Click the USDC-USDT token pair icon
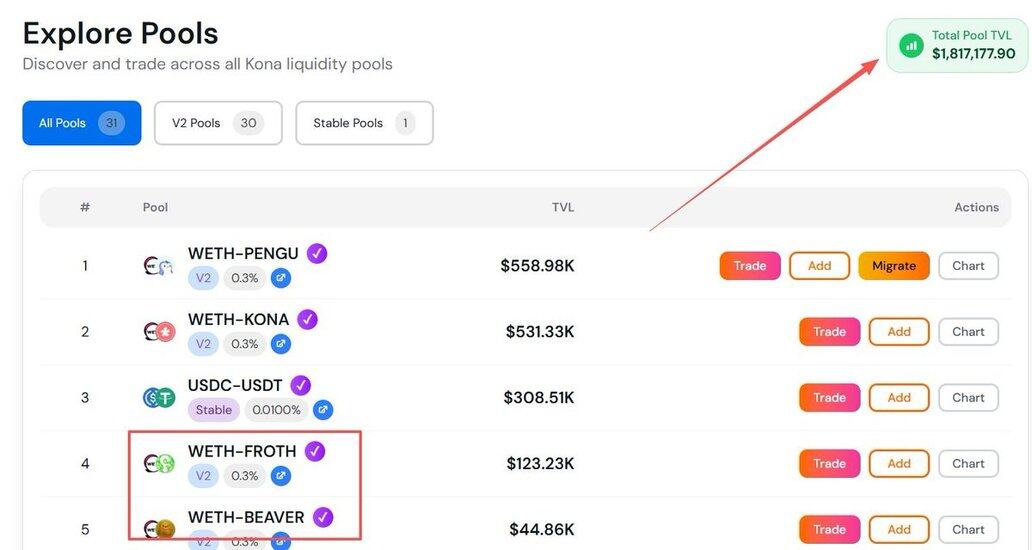Viewport: 1032px width, 550px height. tap(159, 398)
